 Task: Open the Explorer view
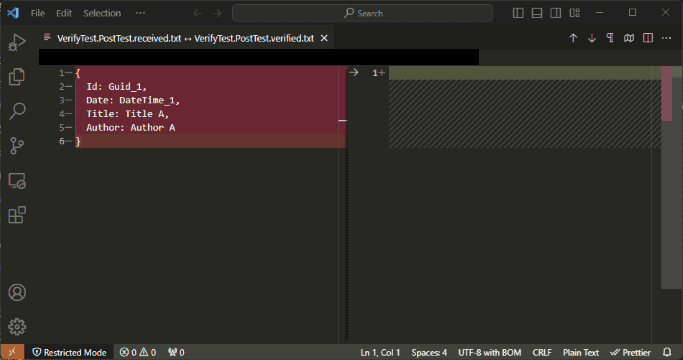17,76
